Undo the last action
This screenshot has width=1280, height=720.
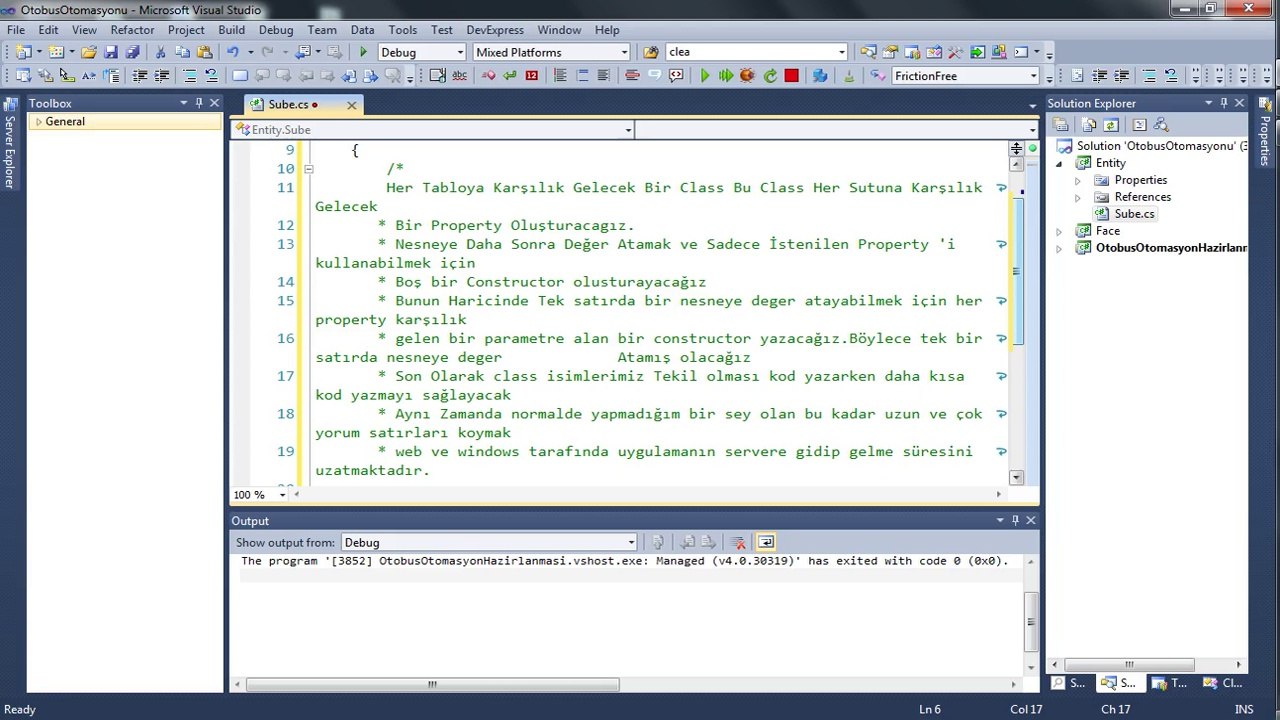point(233,52)
